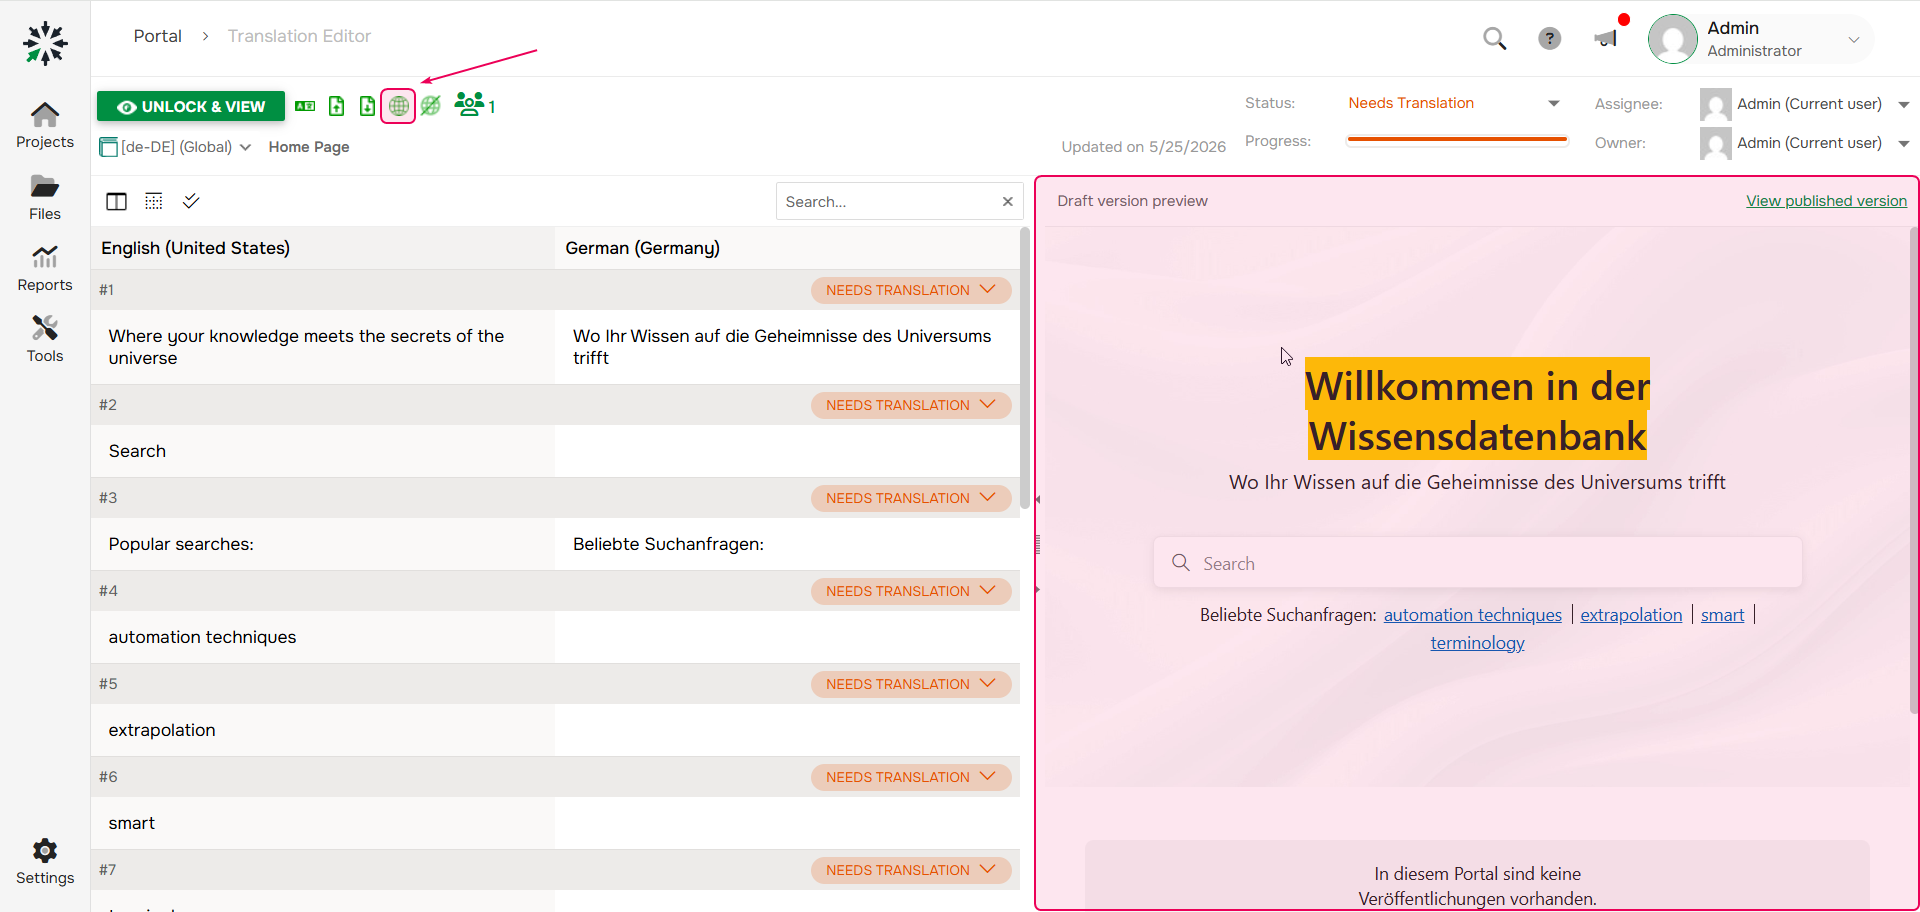
Task: Expand segment #2 NEEDS TRANSLATION status menu
Action: coord(911,405)
